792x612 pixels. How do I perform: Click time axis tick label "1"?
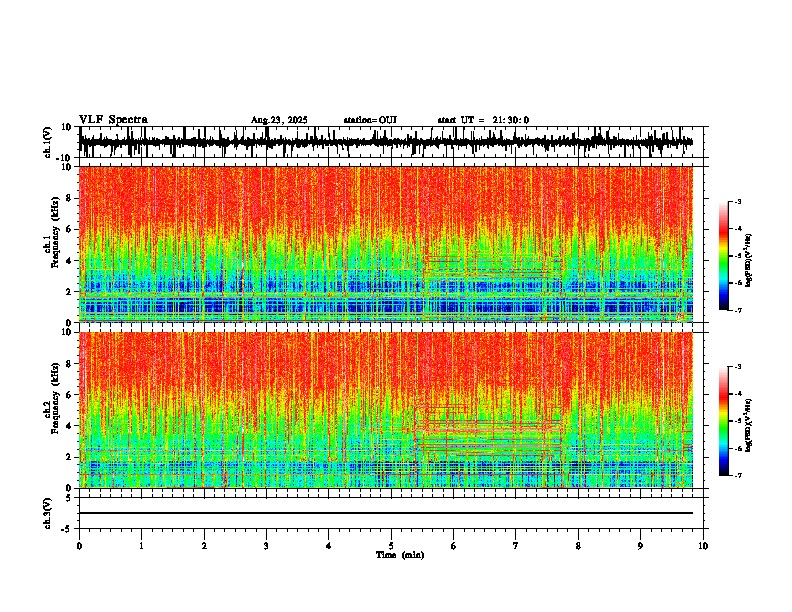click(x=141, y=546)
